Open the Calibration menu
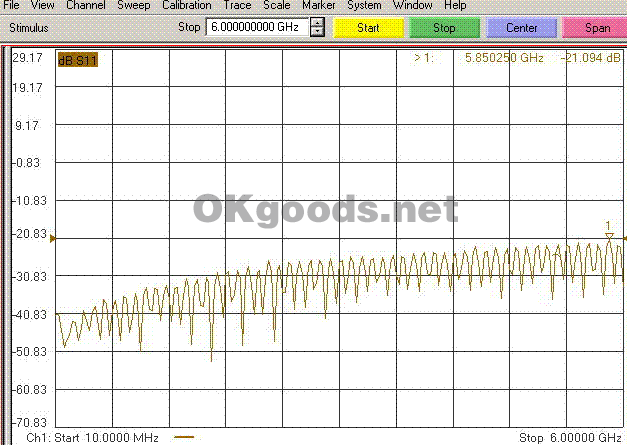 click(x=187, y=5)
